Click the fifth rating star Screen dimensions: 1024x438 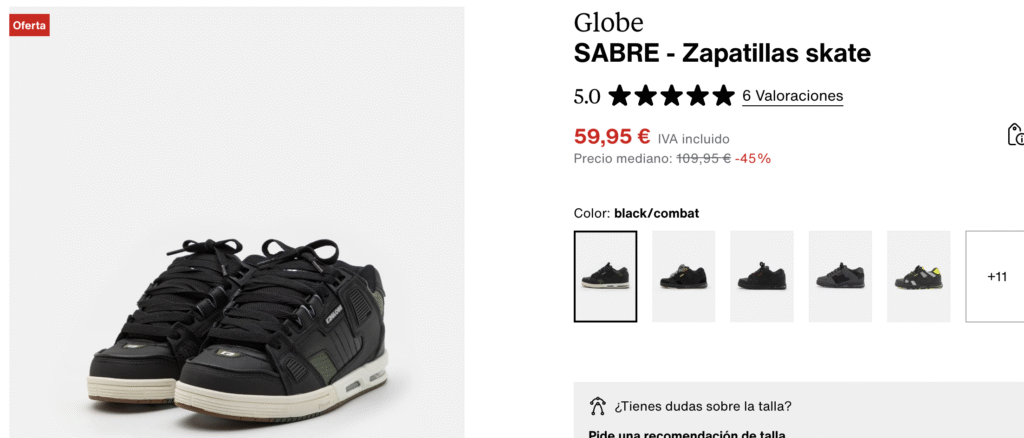pyautogui.click(x=723, y=96)
